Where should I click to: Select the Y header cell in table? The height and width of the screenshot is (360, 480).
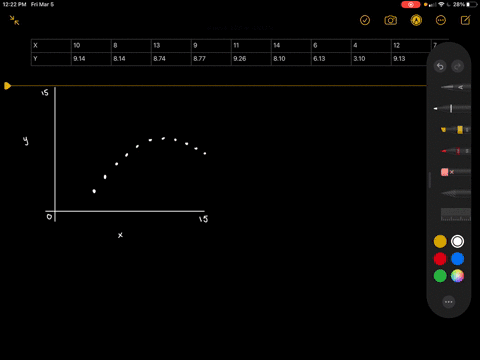pyautogui.click(x=51, y=59)
